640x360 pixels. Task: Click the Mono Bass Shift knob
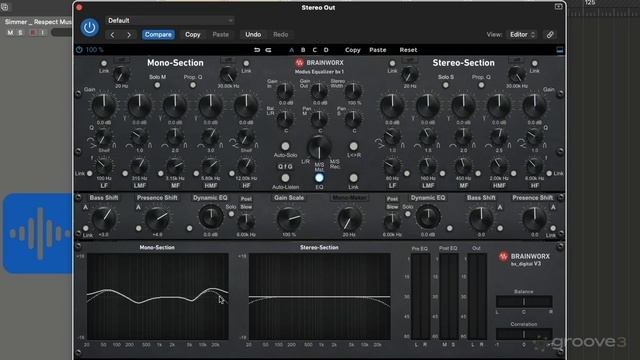pos(104,219)
